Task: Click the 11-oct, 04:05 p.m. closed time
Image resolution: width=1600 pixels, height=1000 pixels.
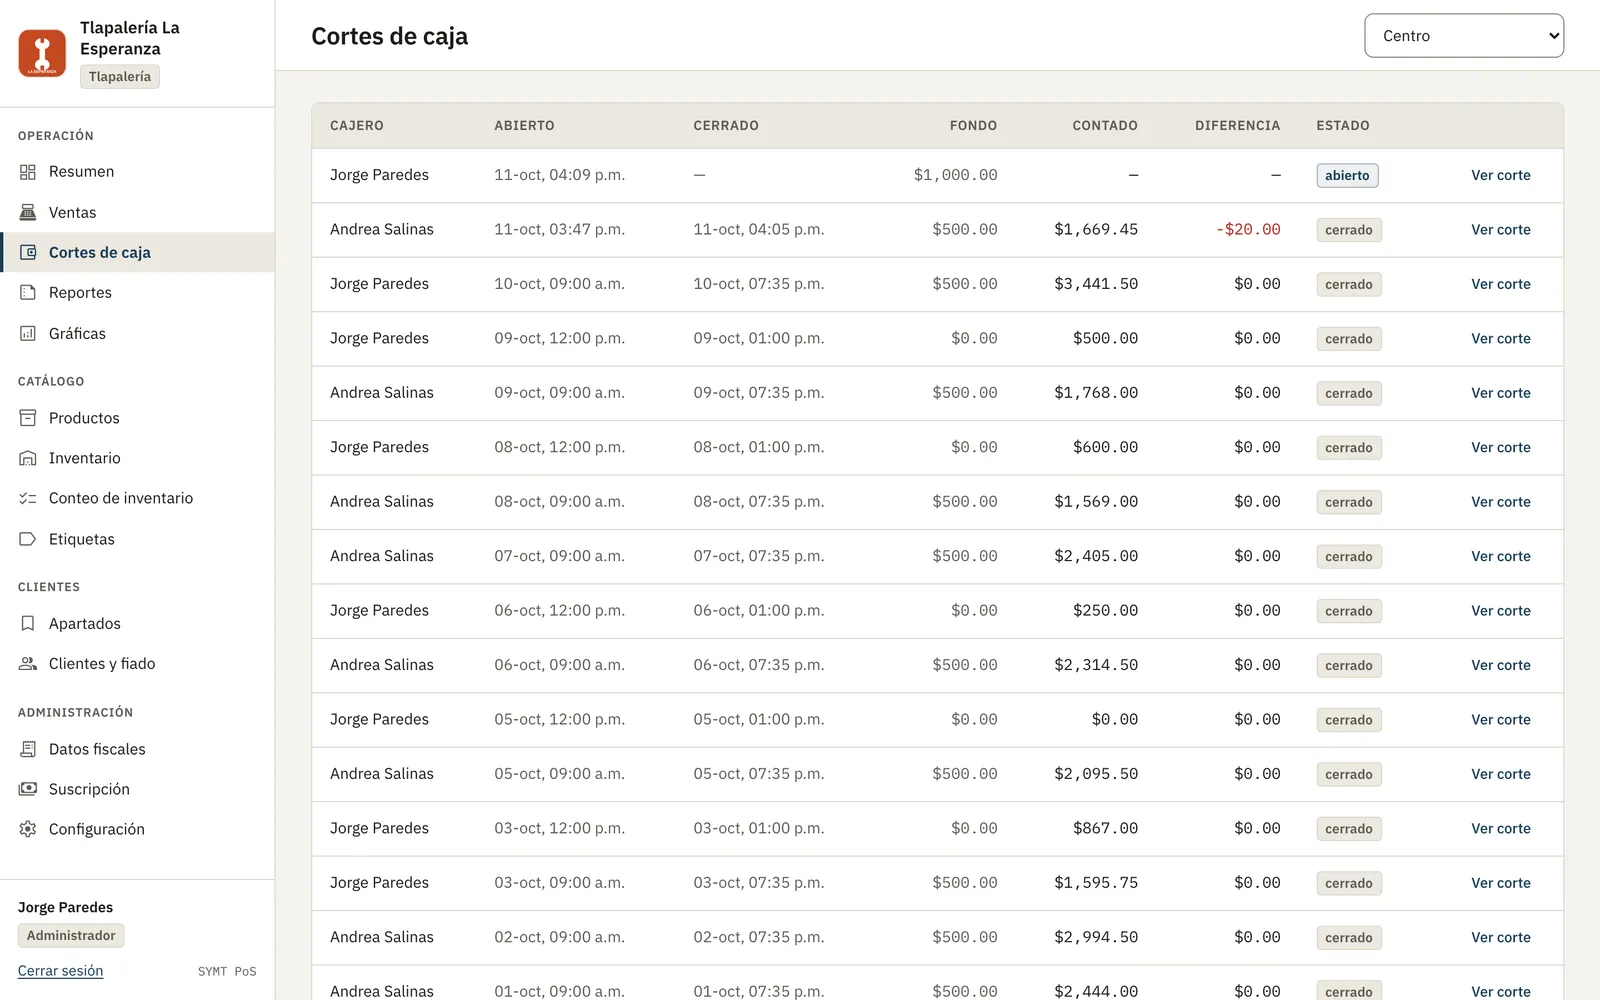Action: tap(759, 229)
